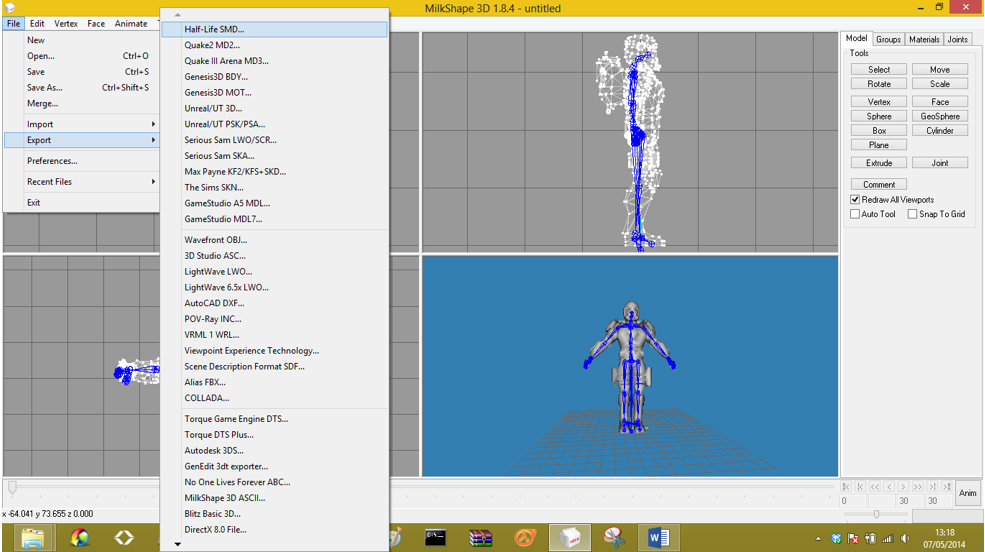This screenshot has height=552, width=985.
Task: Jump to last frame of the animation
Action: click(947, 487)
